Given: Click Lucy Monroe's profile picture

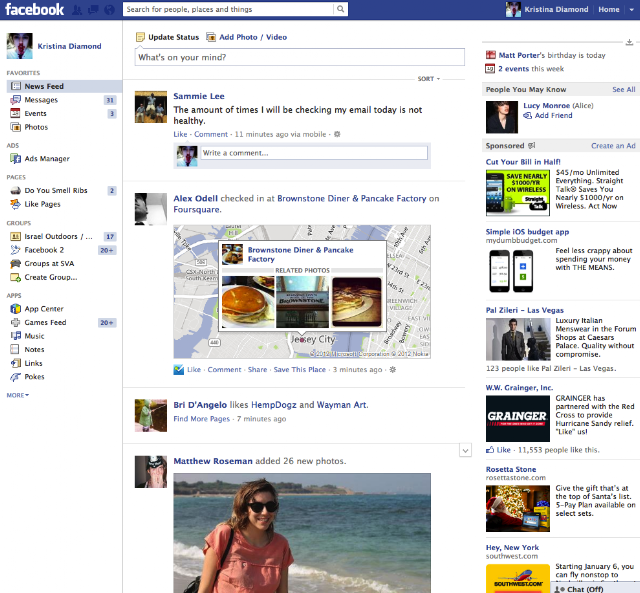Looking at the screenshot, I should pyautogui.click(x=502, y=117).
